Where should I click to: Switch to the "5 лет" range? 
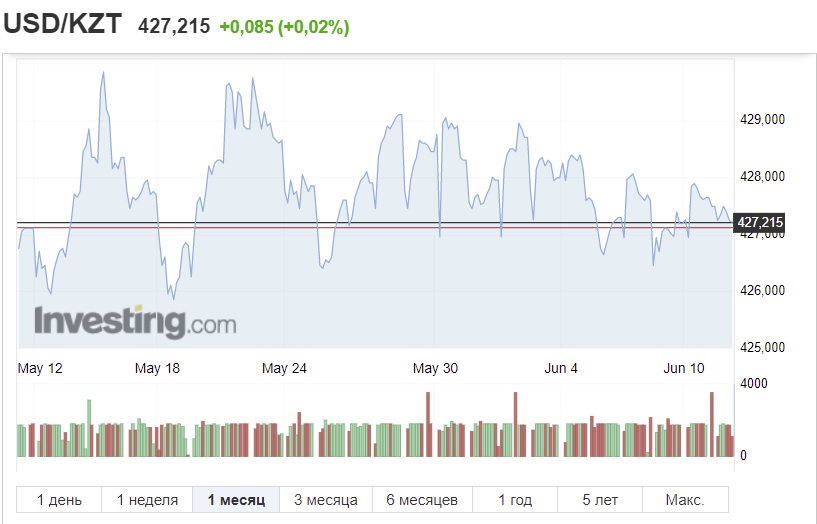pyautogui.click(x=600, y=500)
